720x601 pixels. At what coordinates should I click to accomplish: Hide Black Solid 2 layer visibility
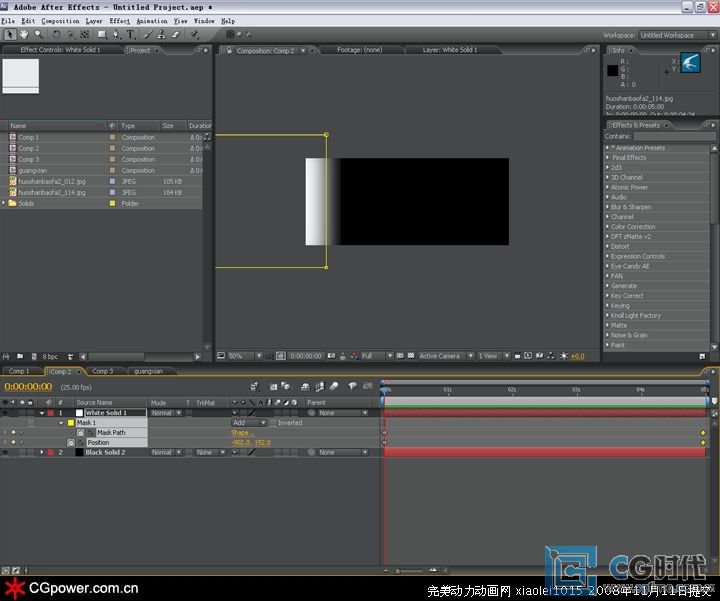coord(5,452)
